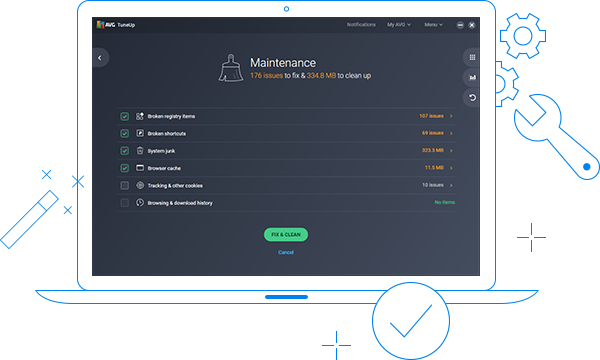Click the System junk trash icon

(140, 151)
